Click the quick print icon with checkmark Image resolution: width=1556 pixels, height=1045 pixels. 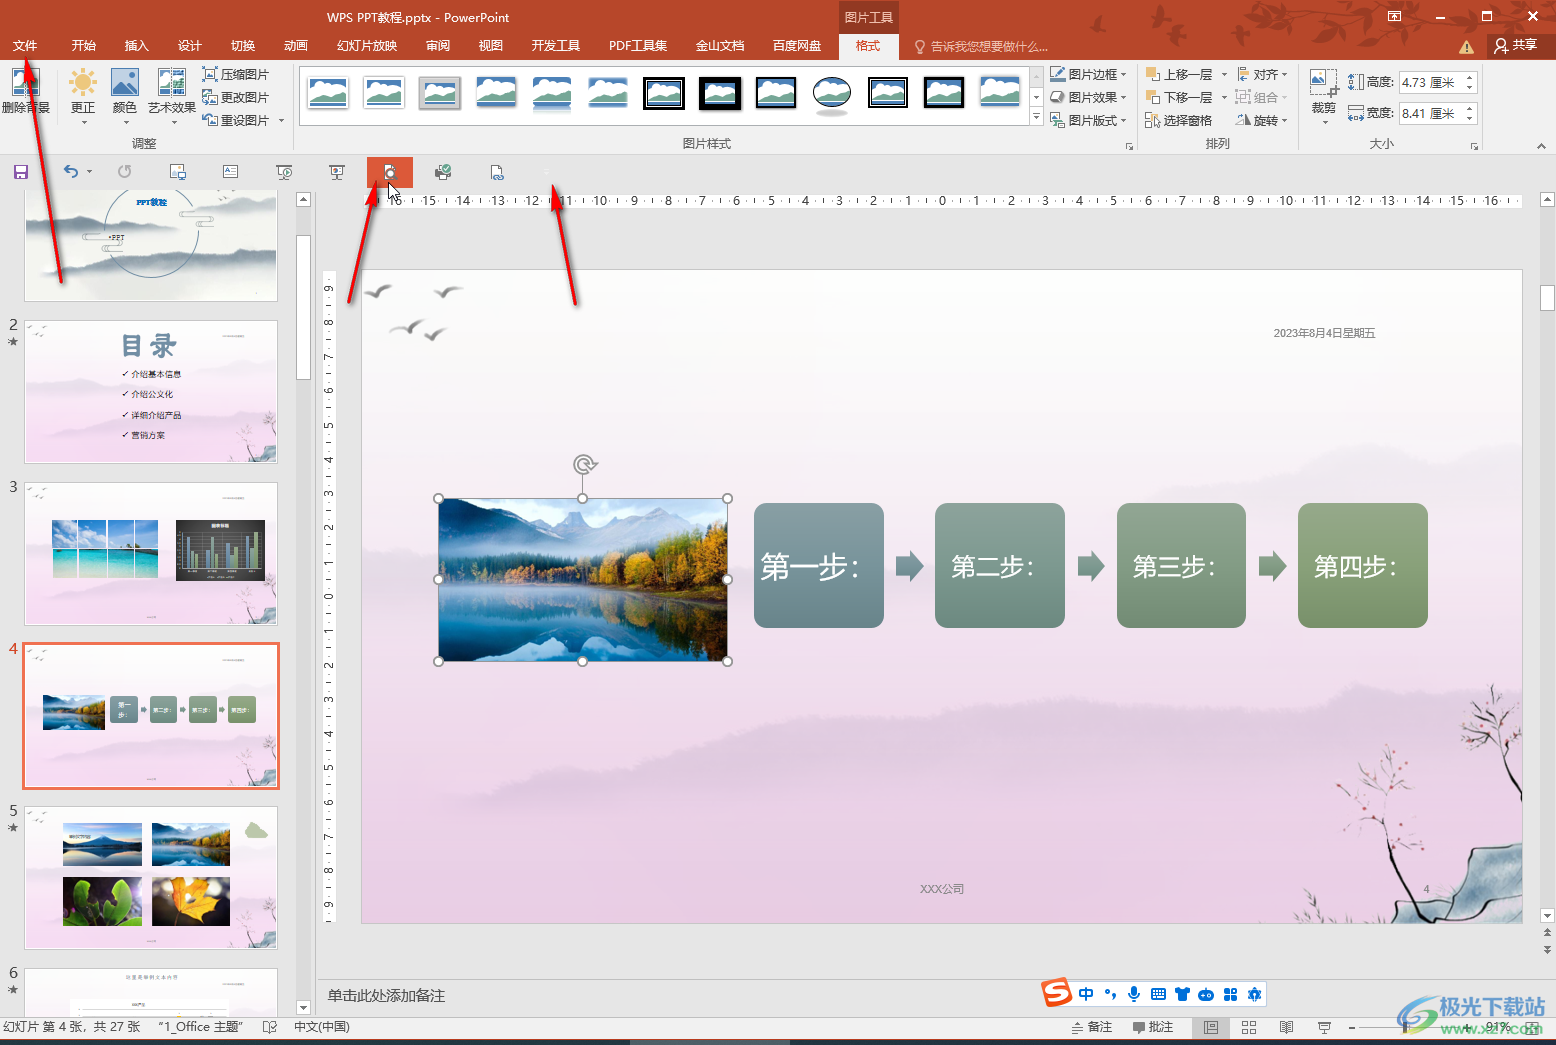click(443, 172)
